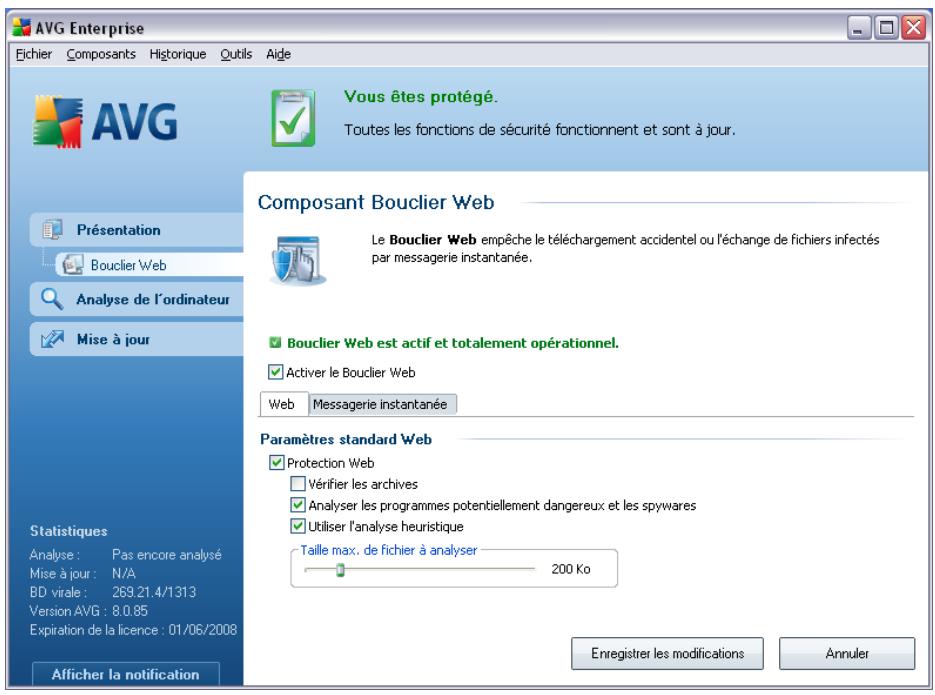The image size is (935, 695).
Task: Open the Outils menu
Action: (x=236, y=54)
